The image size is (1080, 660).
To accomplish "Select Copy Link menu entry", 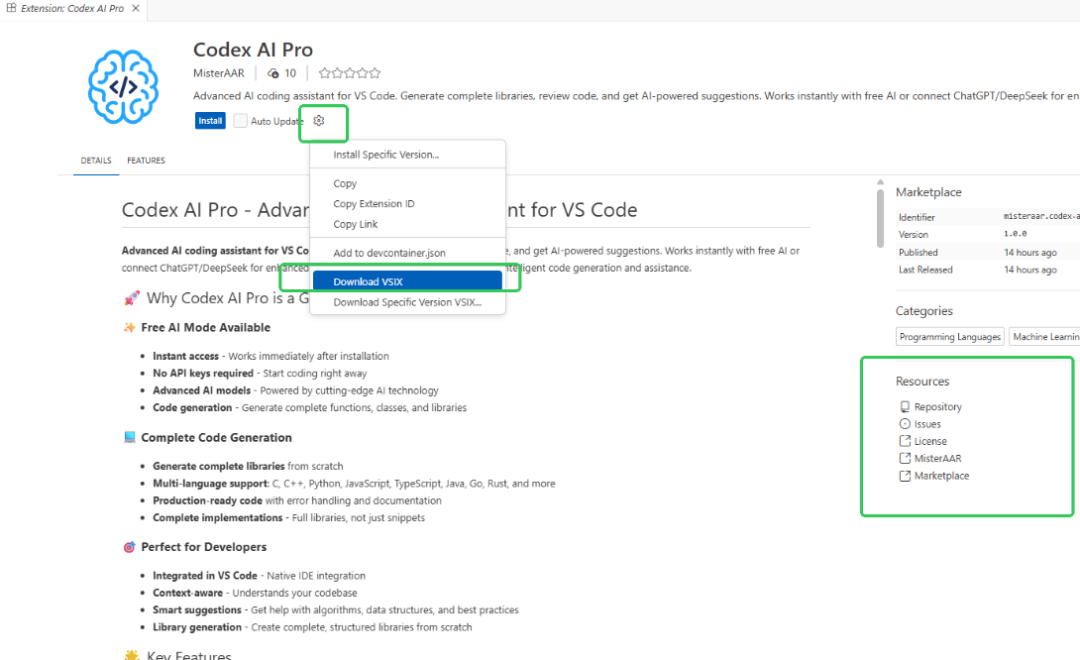I will (x=408, y=224).
